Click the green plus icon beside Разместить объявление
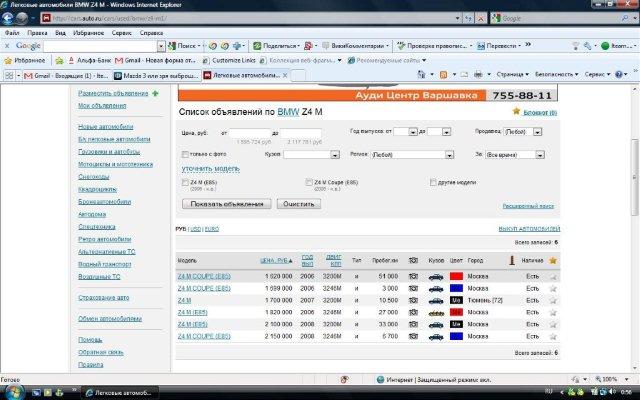Image resolution: width=640 pixels, height=400 pixels. (156, 93)
